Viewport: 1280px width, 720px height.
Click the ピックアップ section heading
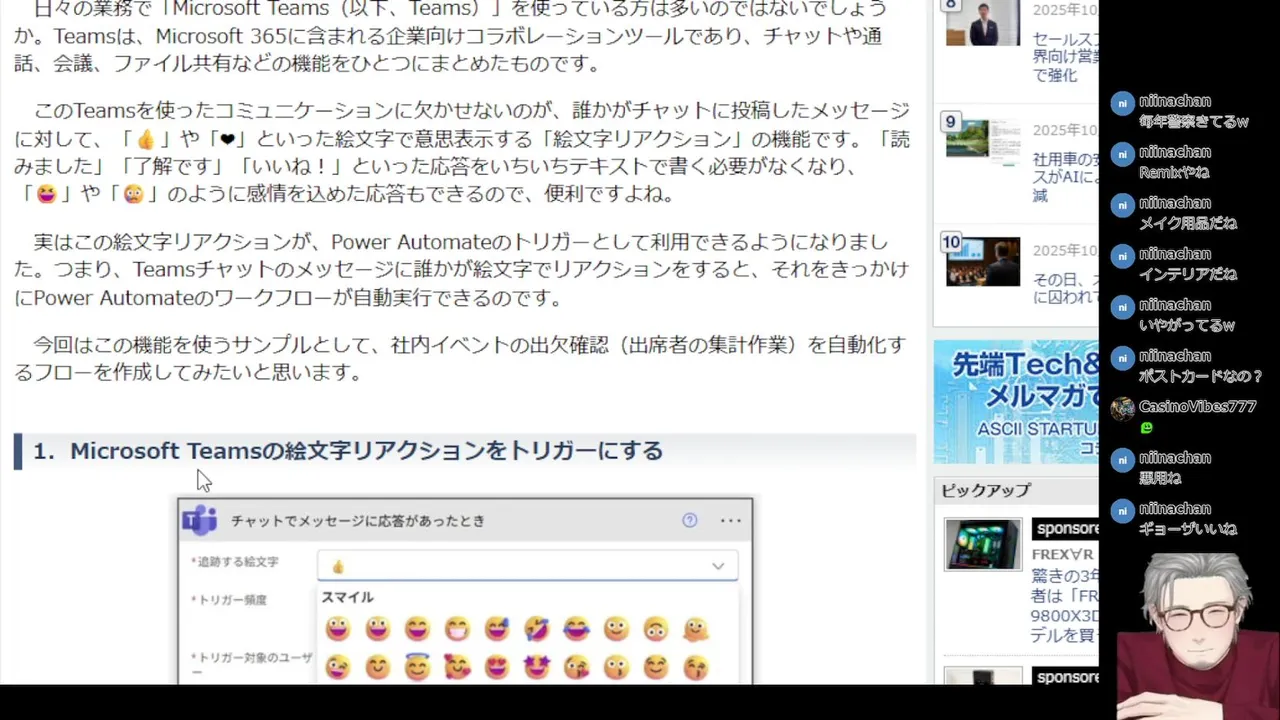pos(985,490)
